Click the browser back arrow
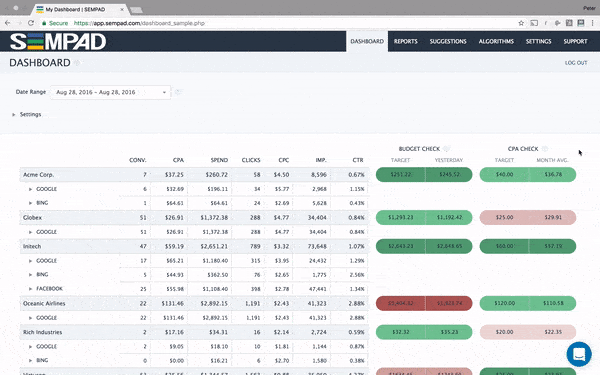 click(7, 23)
